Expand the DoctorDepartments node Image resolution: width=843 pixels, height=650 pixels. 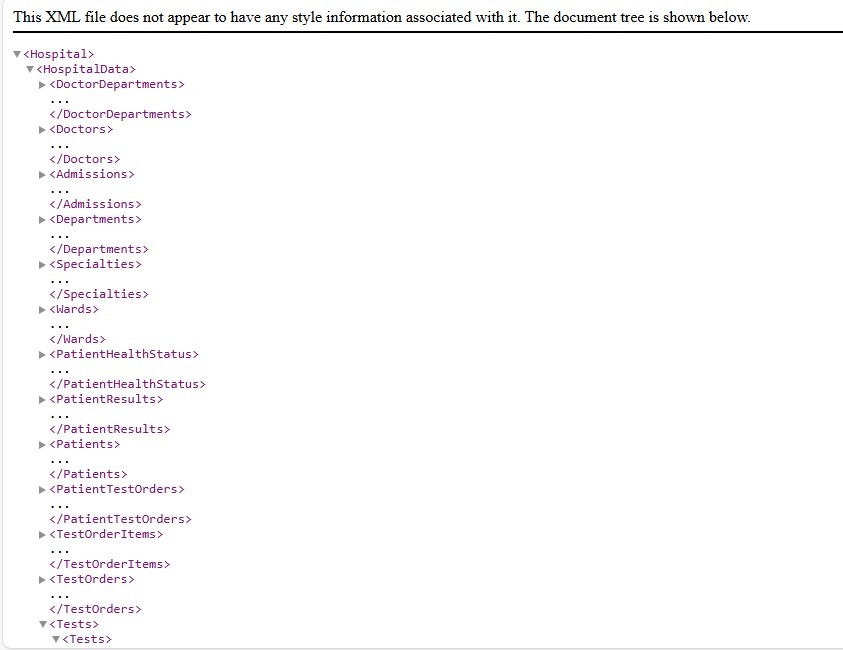pos(42,84)
